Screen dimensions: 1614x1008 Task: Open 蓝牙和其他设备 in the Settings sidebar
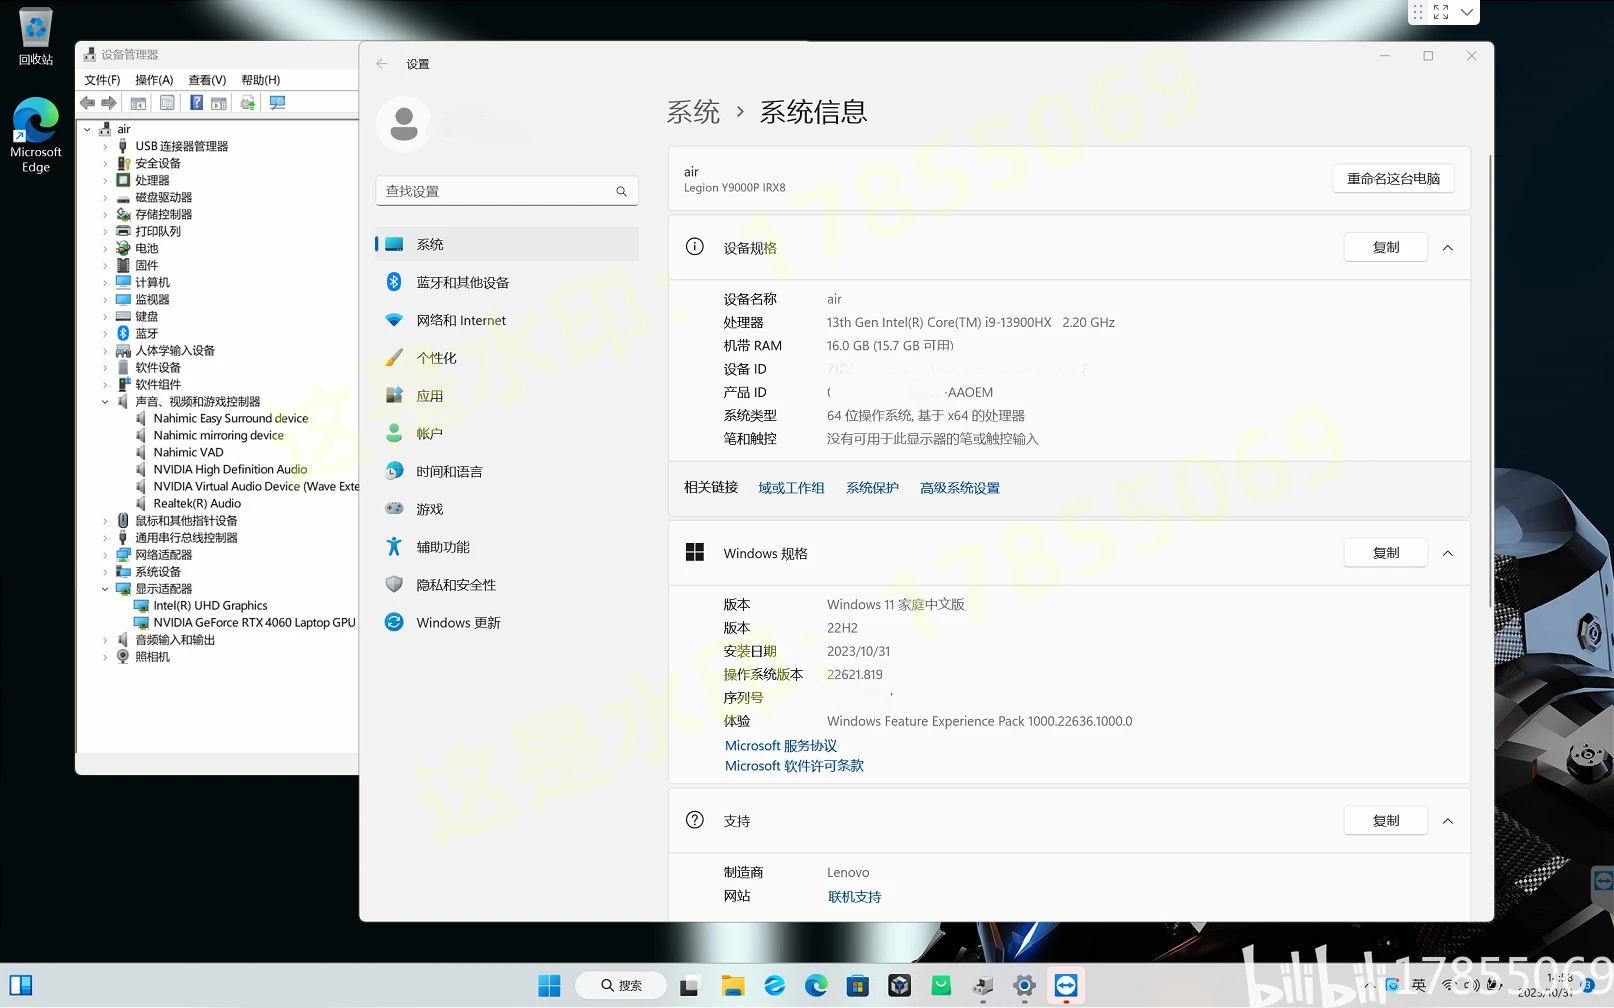[x=507, y=282]
